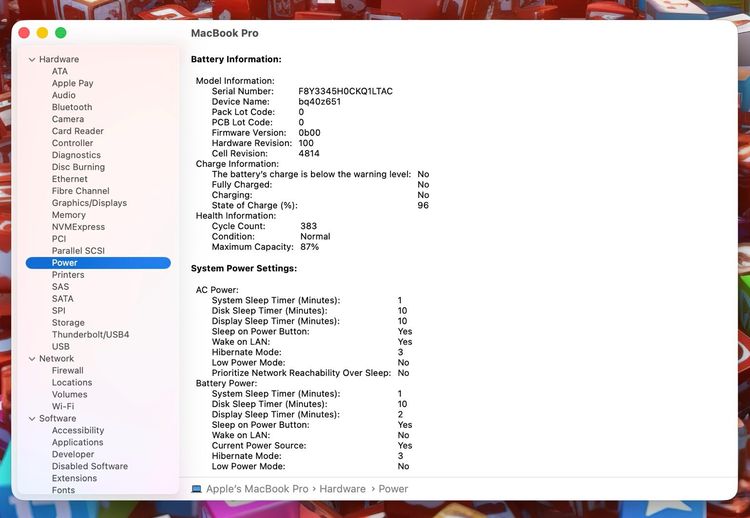The width and height of the screenshot is (750, 518).
Task: Select USB in the hardware list
Action: (61, 347)
